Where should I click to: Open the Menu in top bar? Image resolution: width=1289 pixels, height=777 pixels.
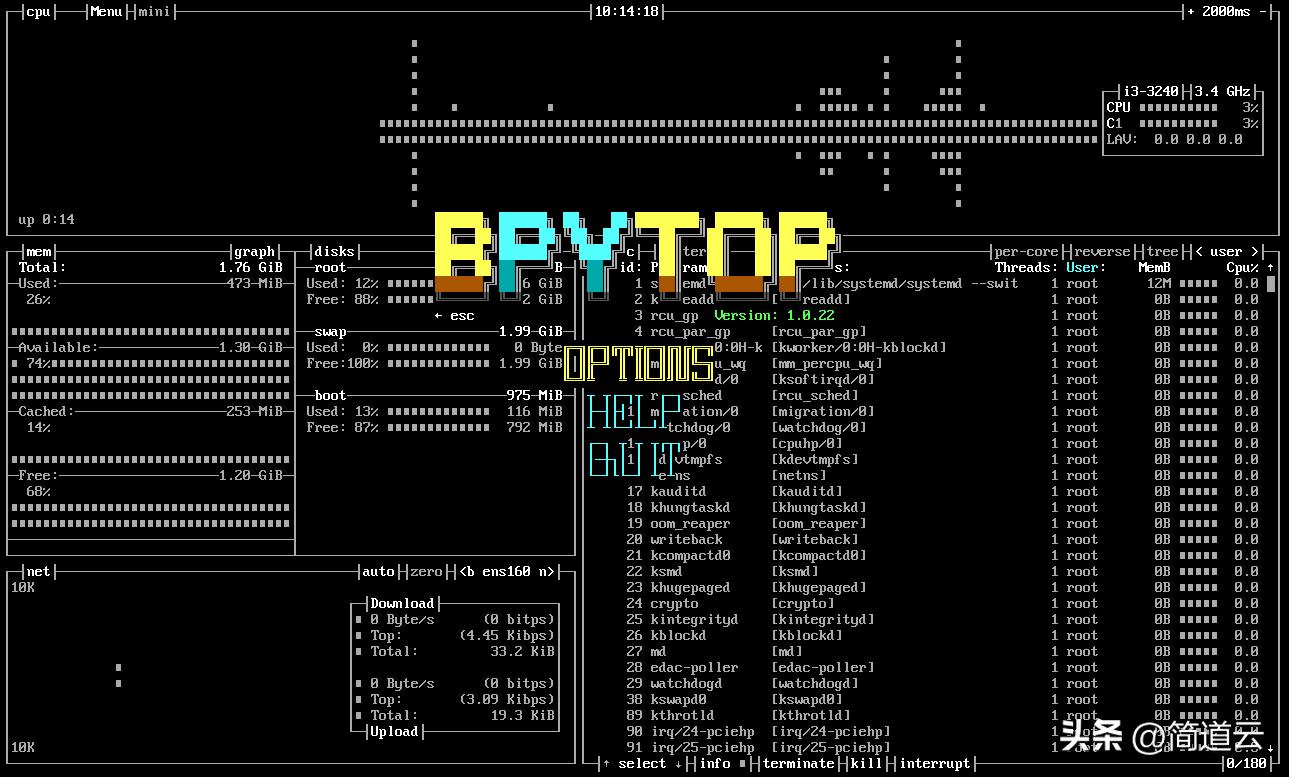pyautogui.click(x=106, y=12)
